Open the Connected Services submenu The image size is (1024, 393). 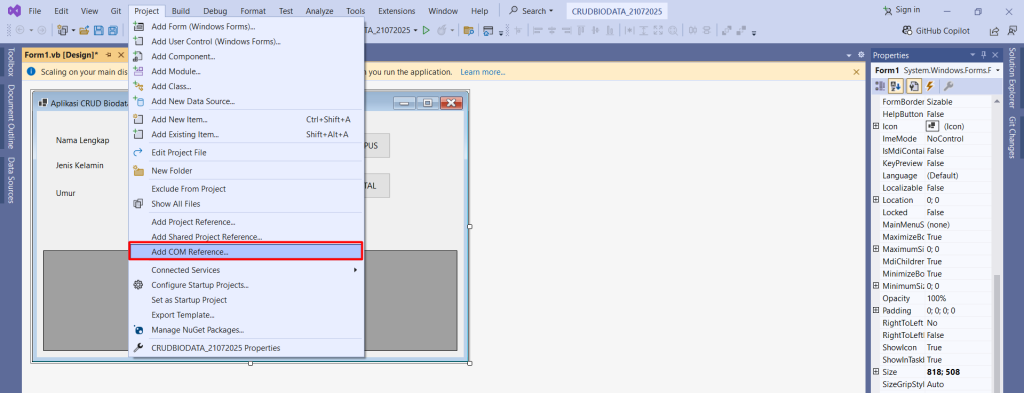coord(246,270)
